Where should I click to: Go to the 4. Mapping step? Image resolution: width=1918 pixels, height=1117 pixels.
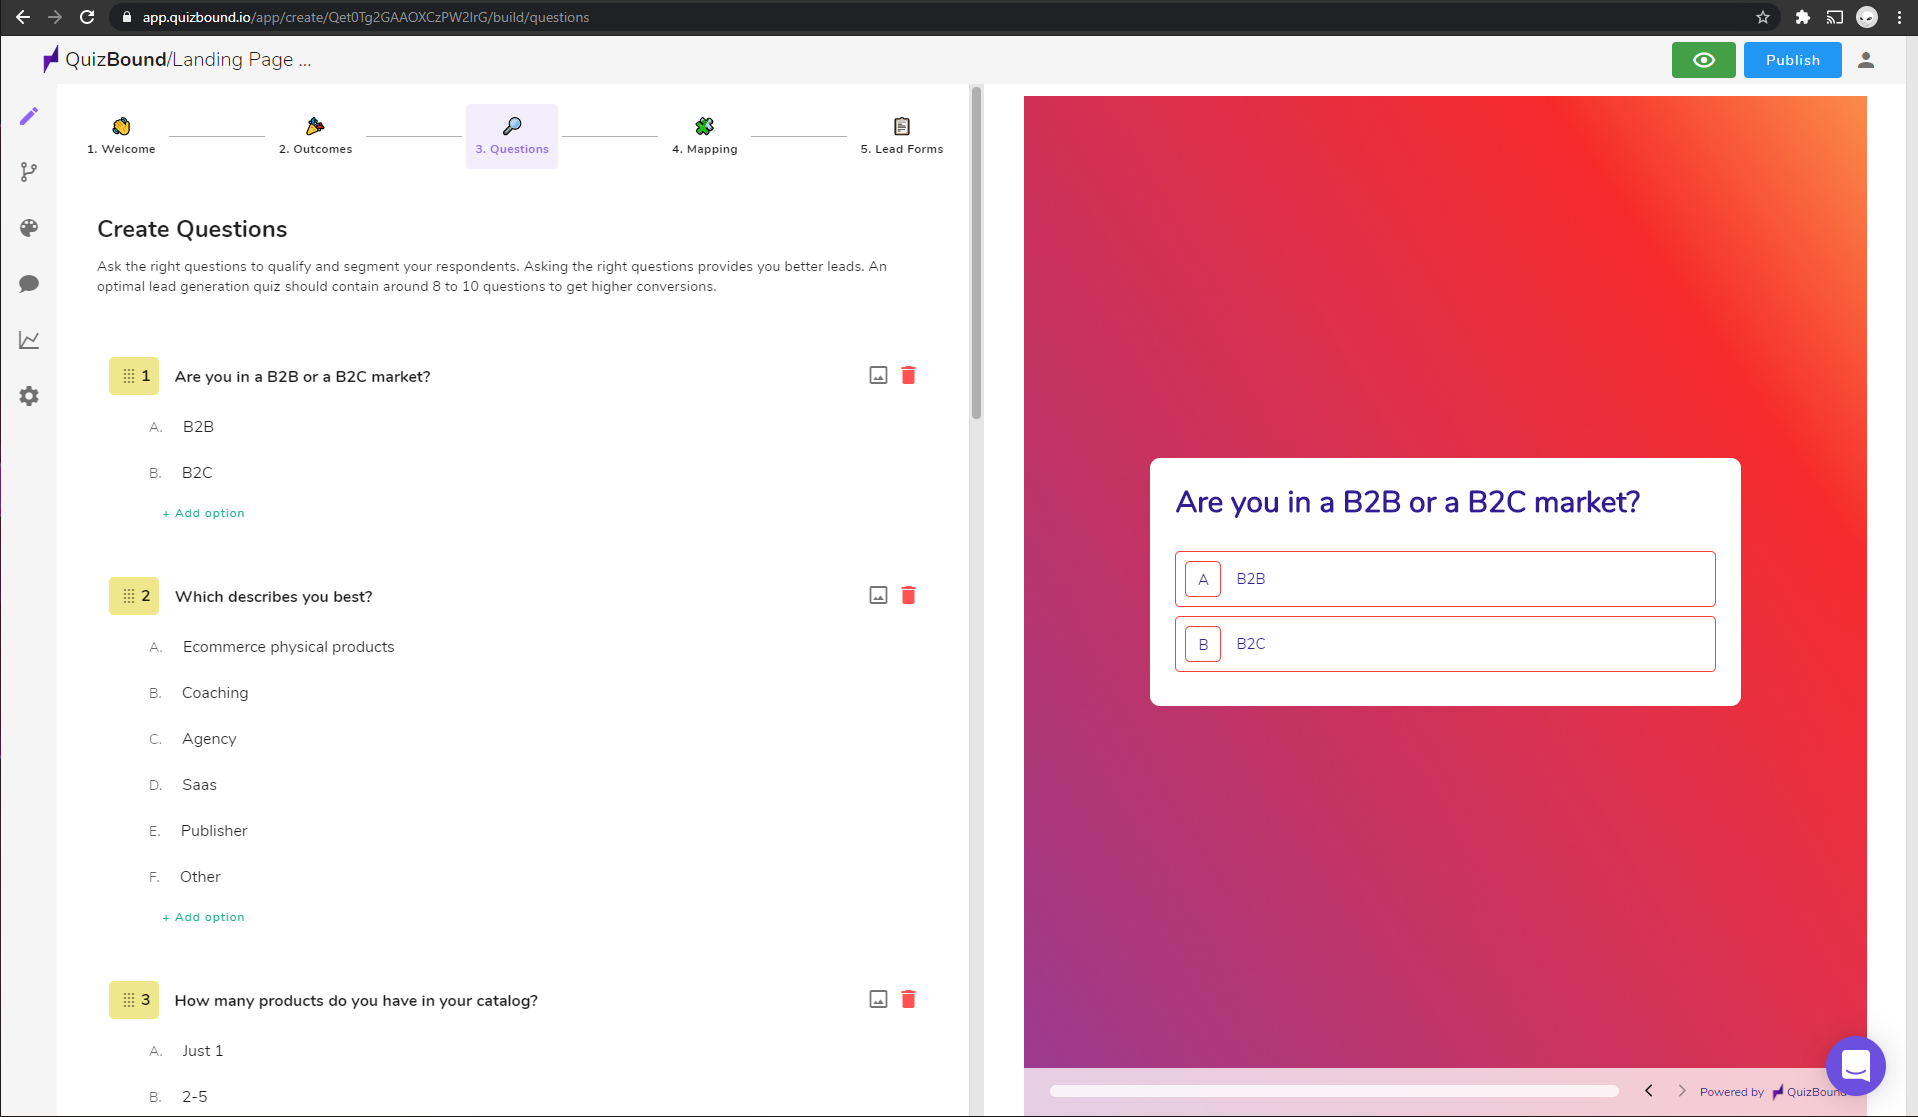pos(705,136)
